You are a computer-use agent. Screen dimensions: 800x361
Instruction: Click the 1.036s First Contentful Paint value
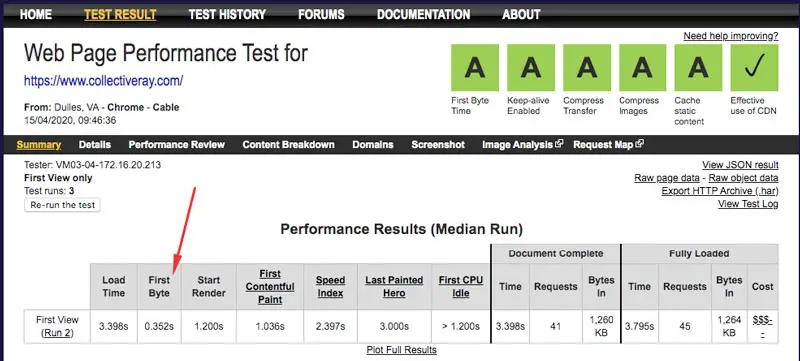(270, 326)
